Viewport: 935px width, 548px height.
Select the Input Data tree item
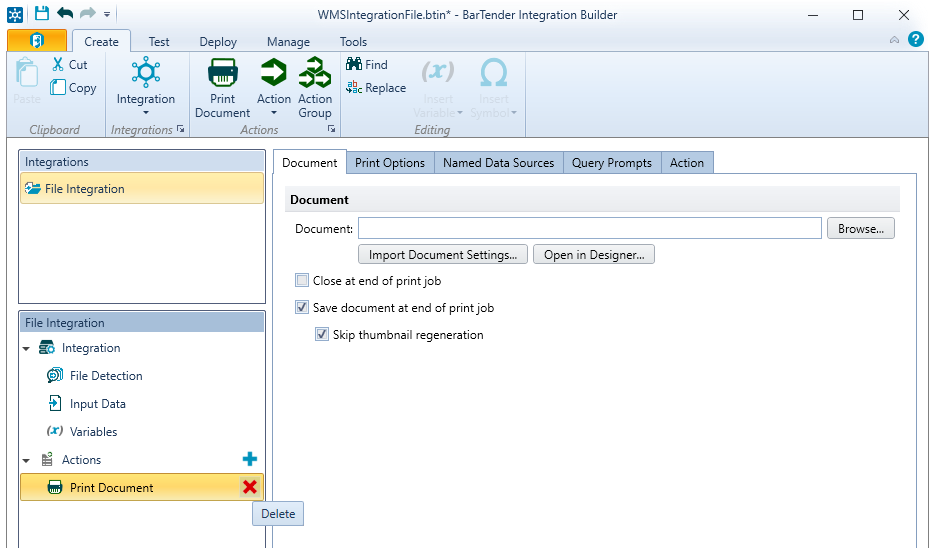tap(97, 404)
